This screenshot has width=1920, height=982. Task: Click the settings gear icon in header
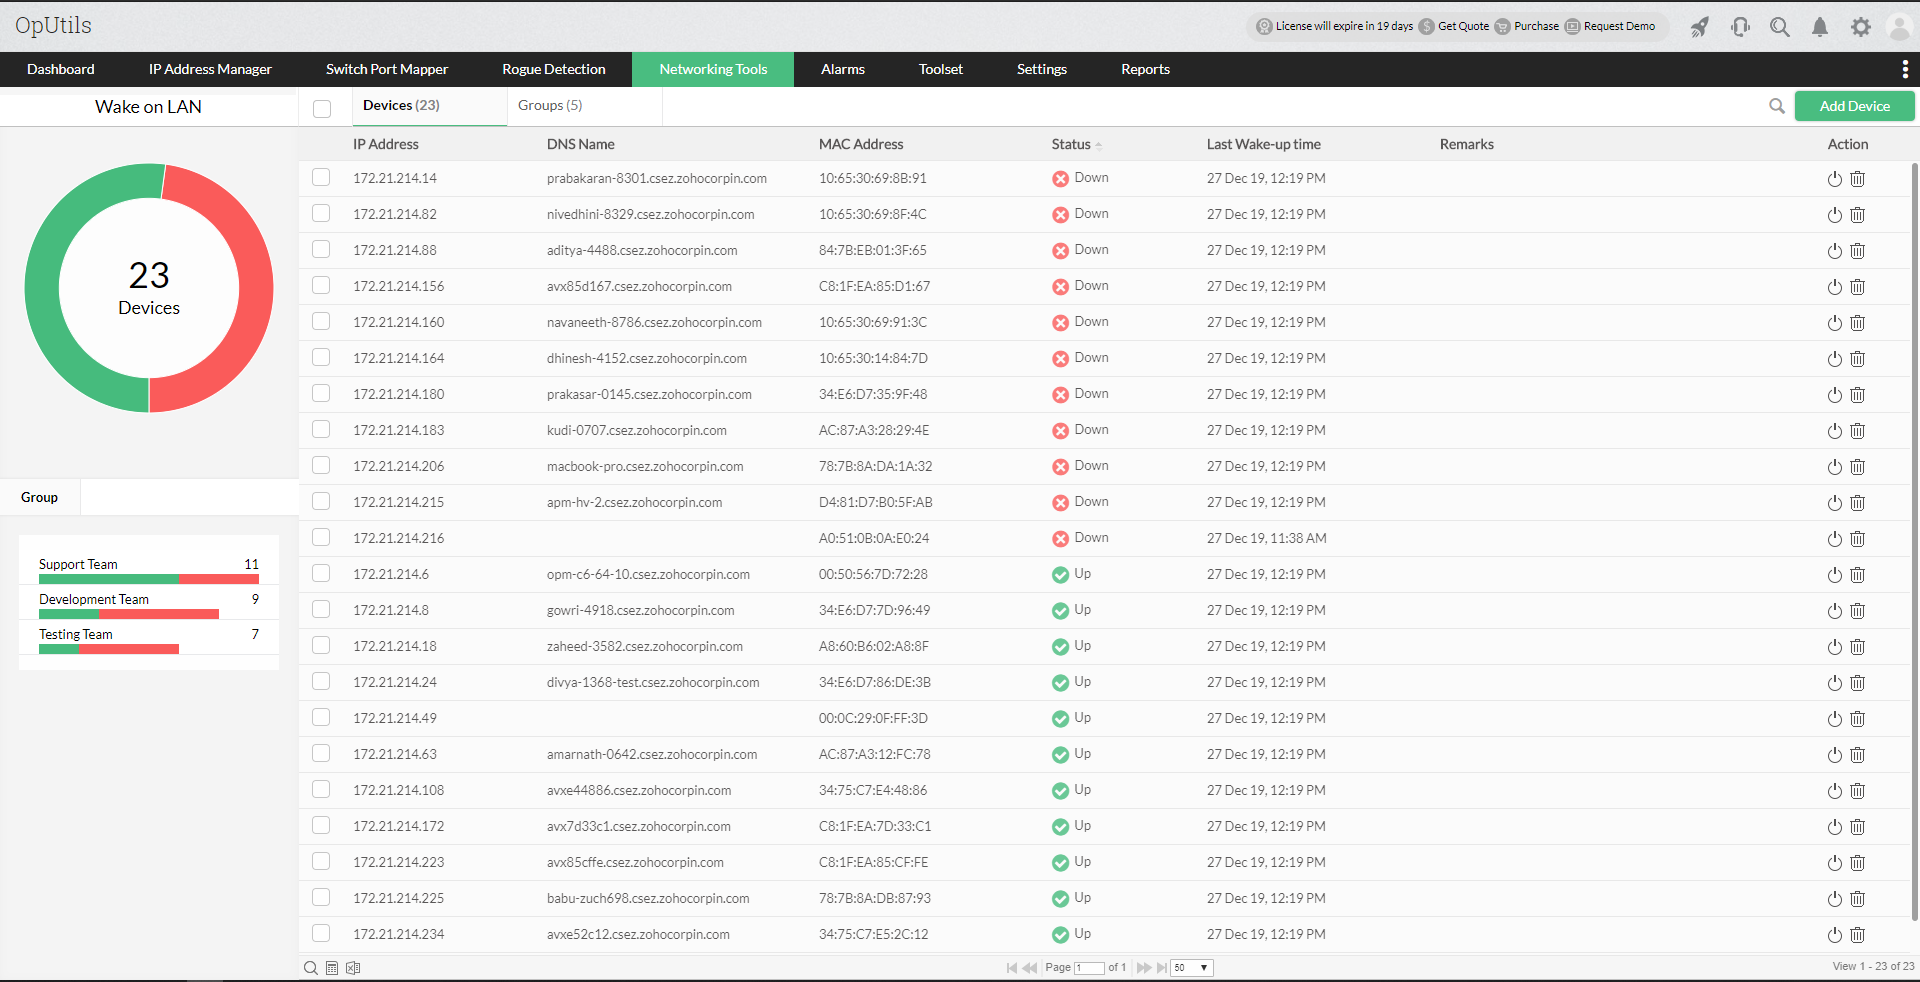click(1861, 27)
